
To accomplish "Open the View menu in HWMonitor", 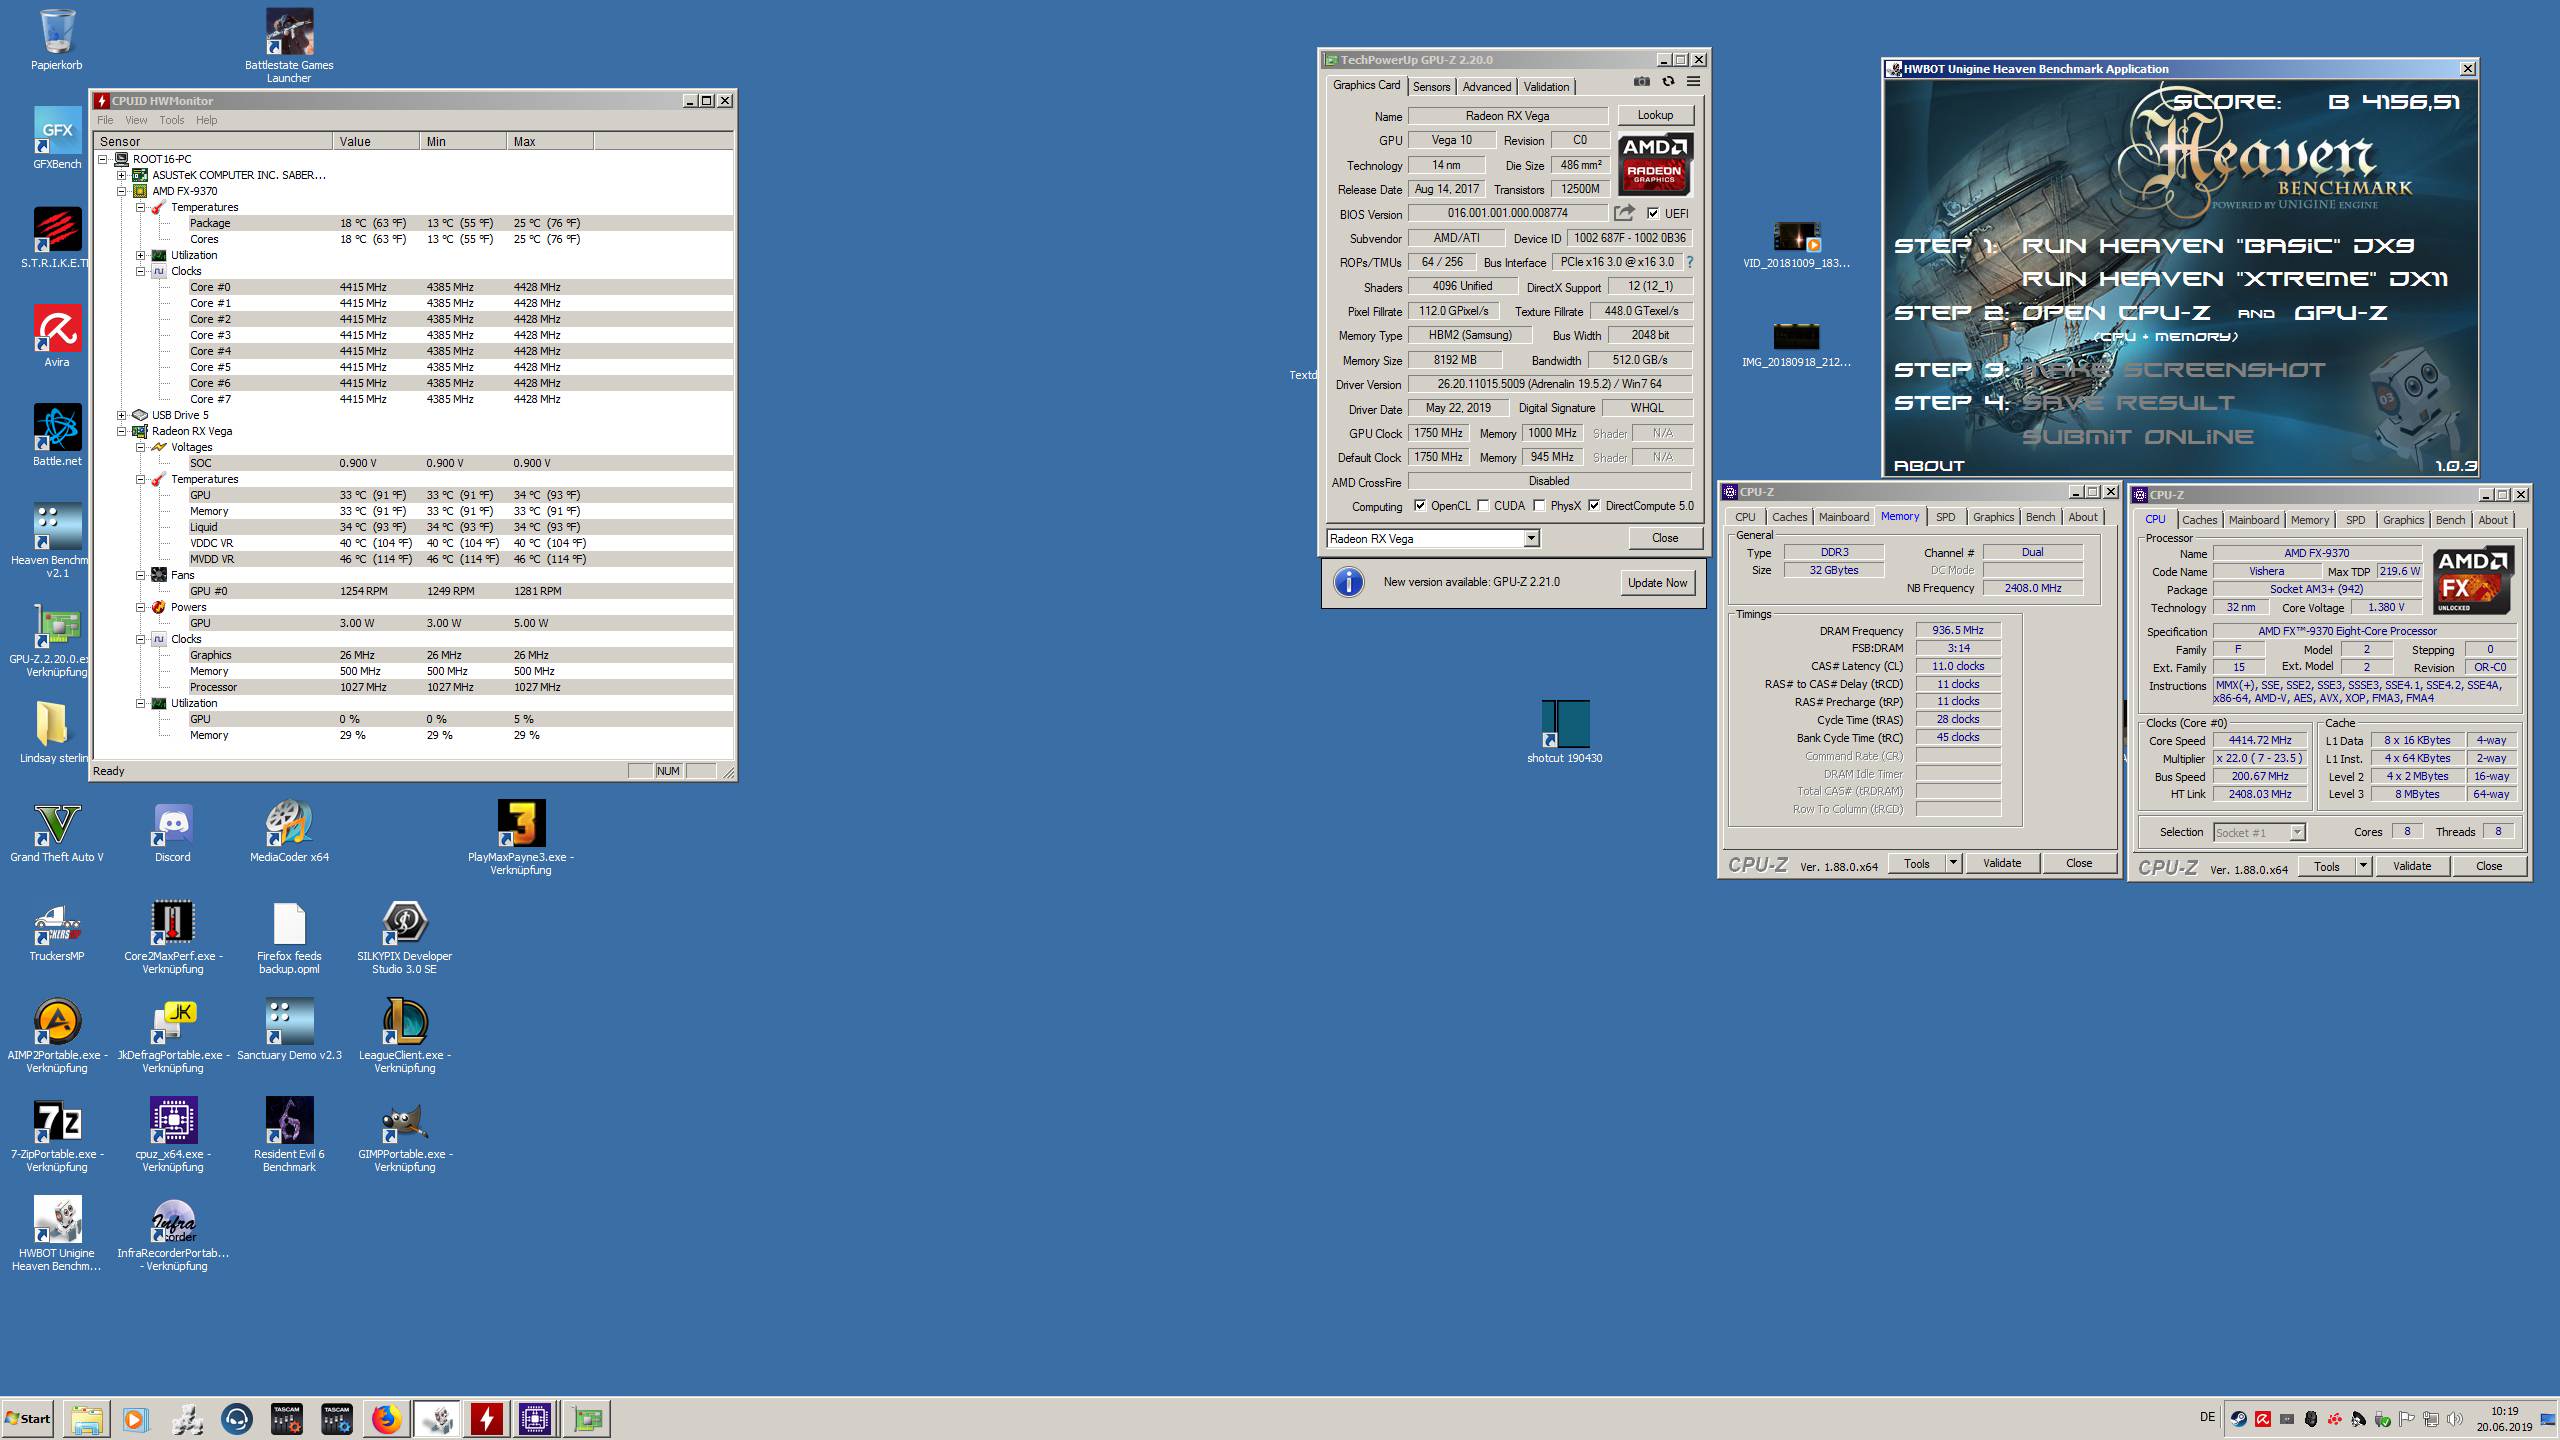I will click(x=136, y=120).
